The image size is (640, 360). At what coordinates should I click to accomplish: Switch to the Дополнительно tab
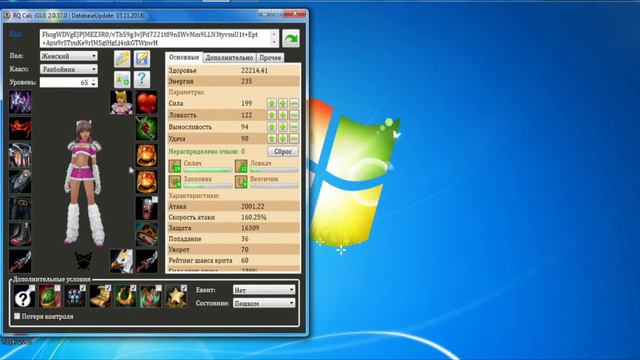[229, 58]
